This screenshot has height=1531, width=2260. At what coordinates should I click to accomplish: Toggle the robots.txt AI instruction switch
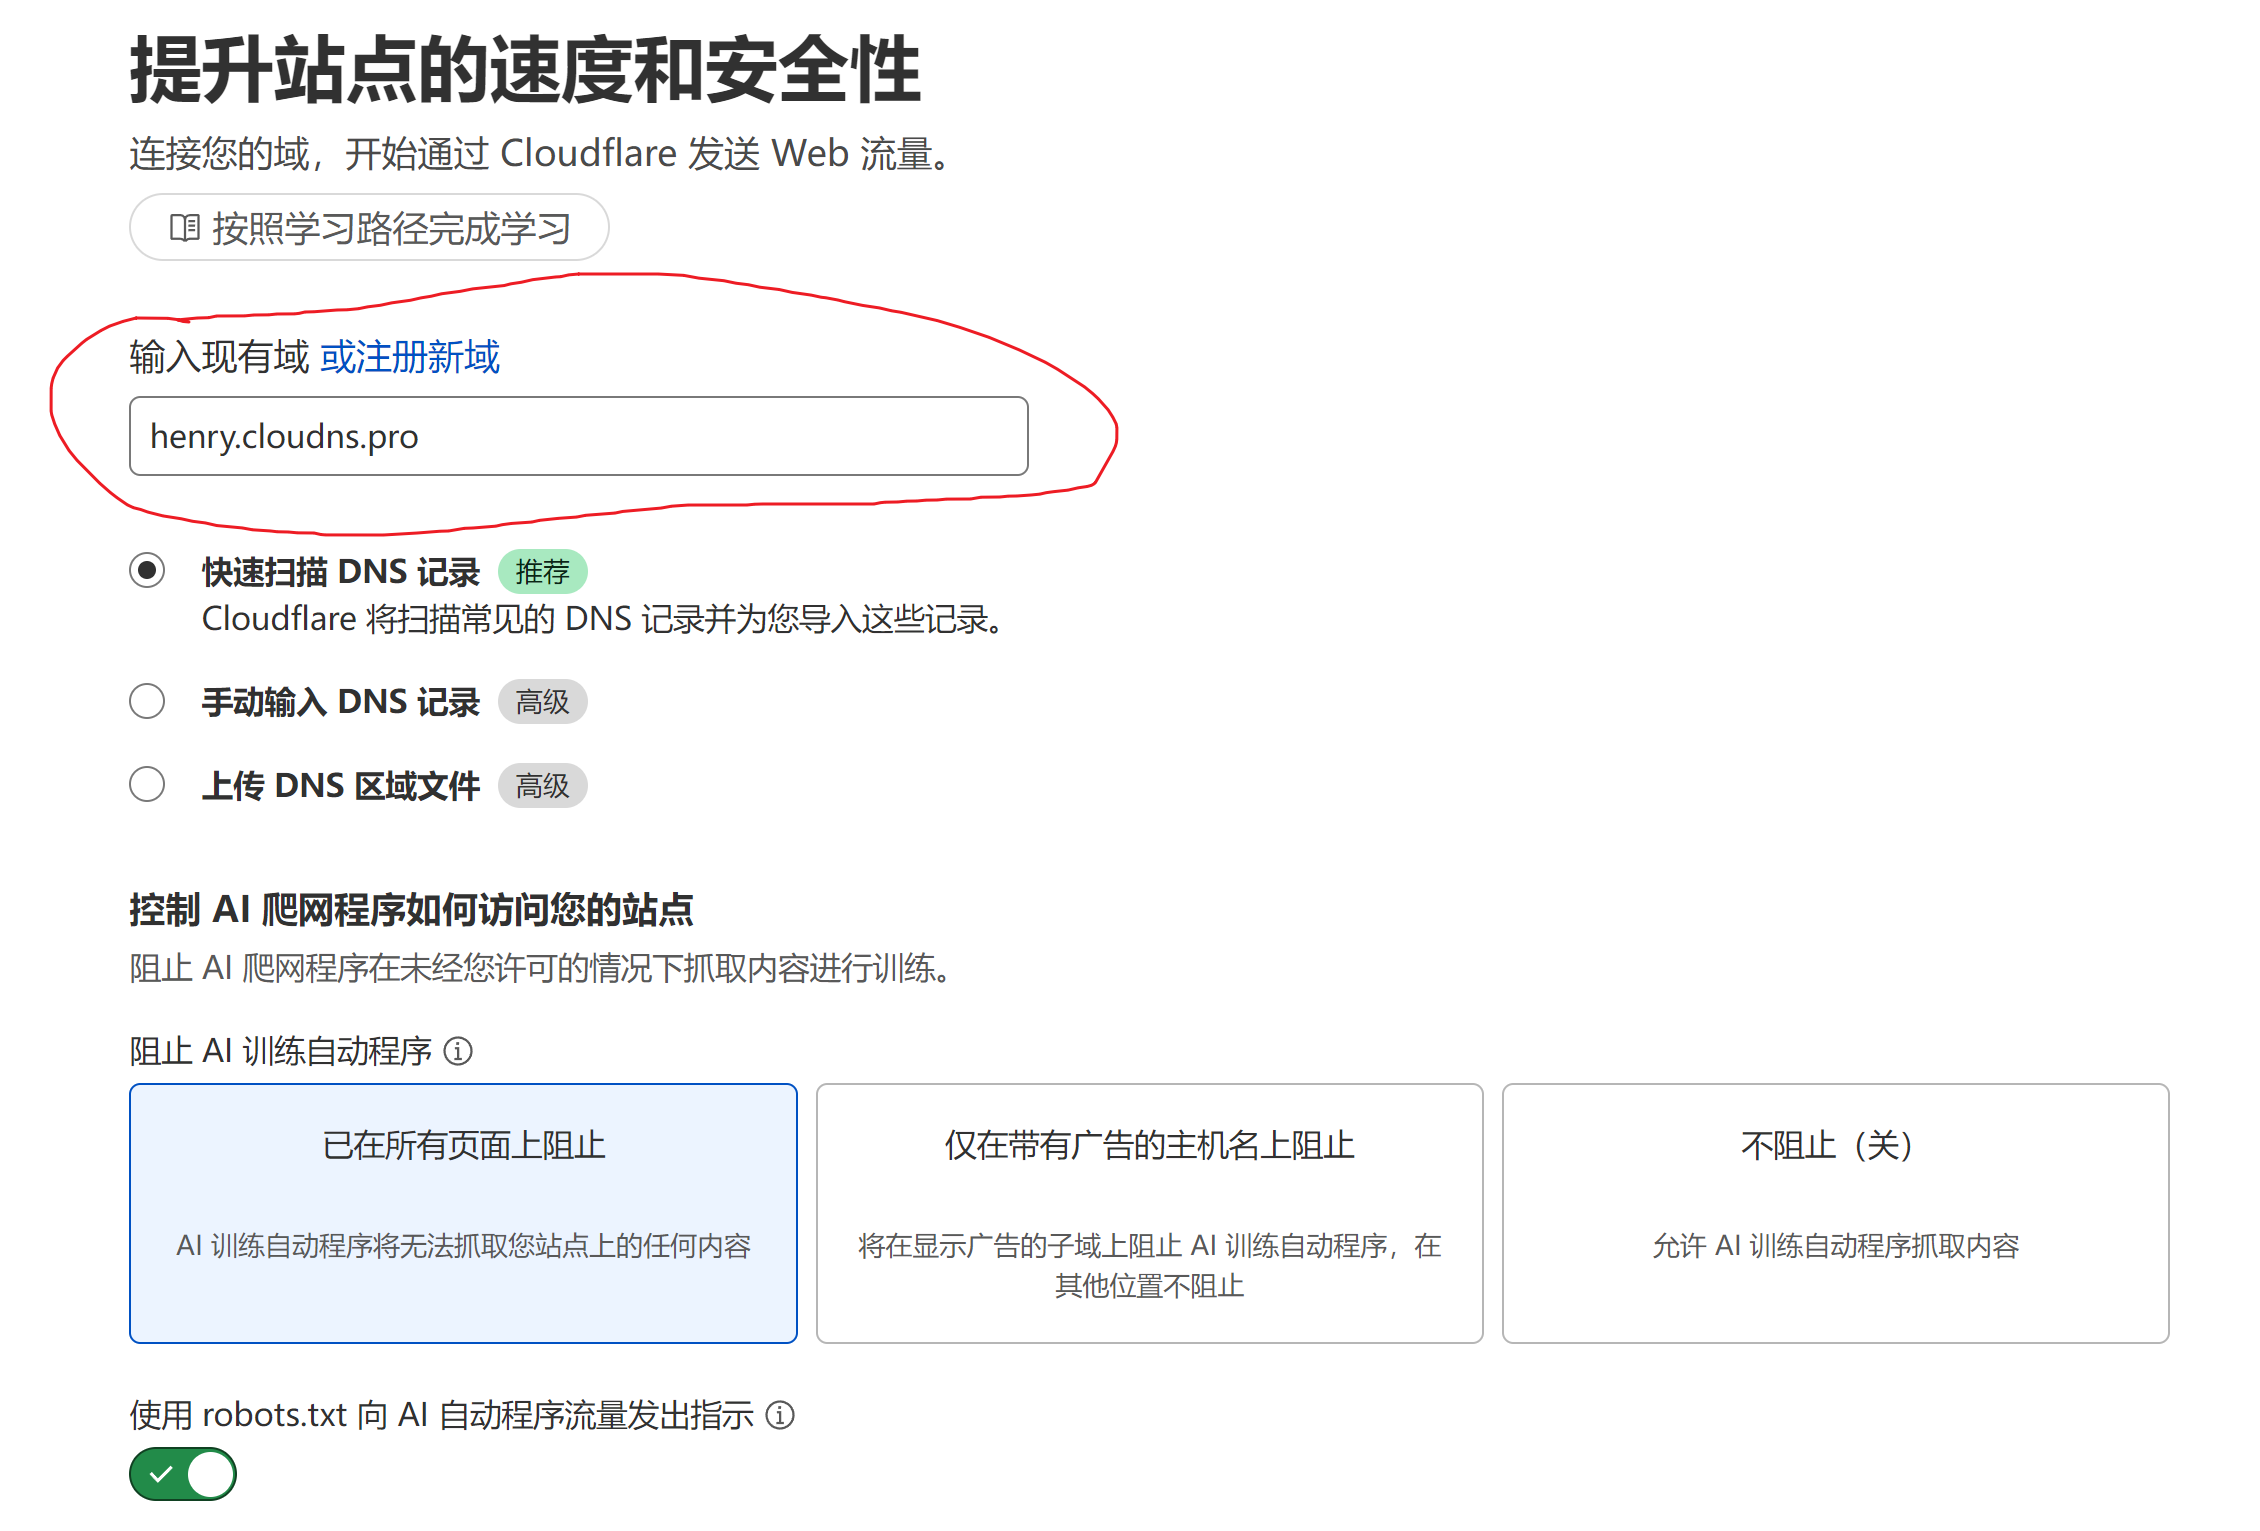[x=183, y=1474]
